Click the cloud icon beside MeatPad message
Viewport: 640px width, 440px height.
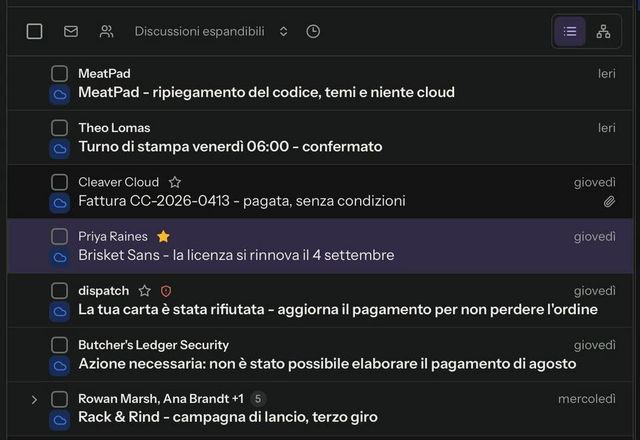pyautogui.click(x=60, y=95)
